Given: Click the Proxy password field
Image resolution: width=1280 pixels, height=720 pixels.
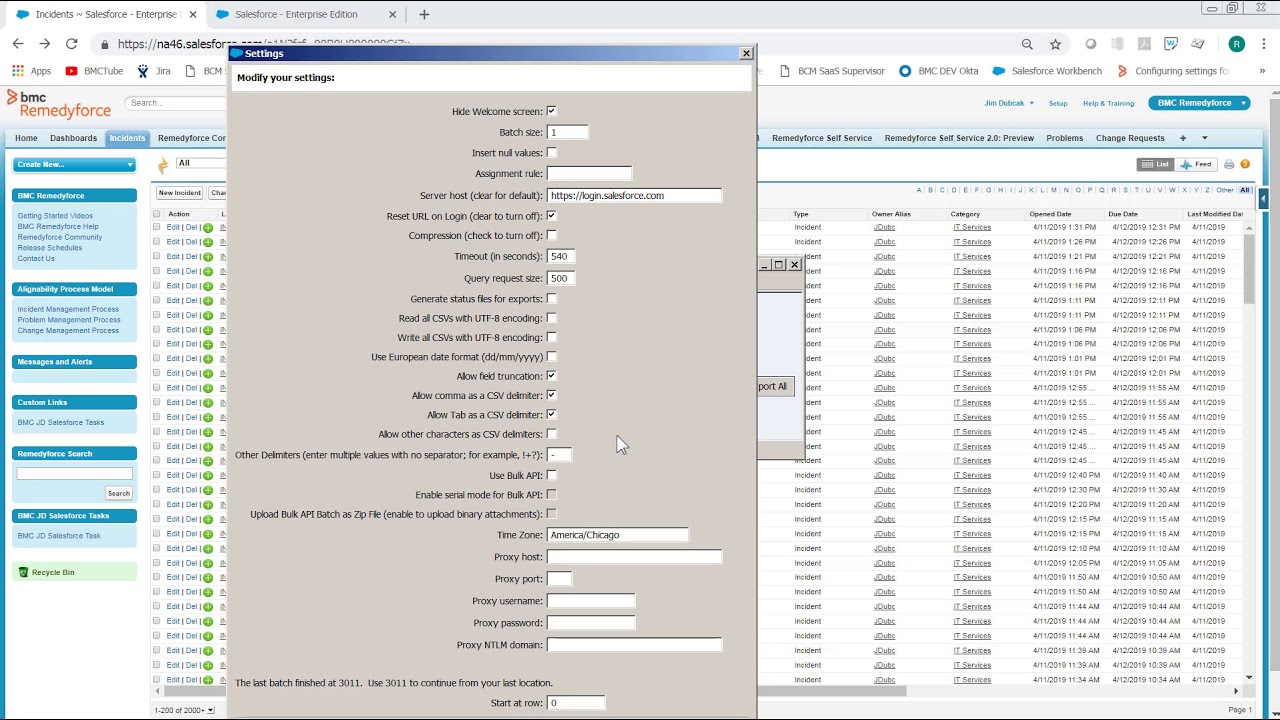Looking at the screenshot, I should [x=590, y=623].
